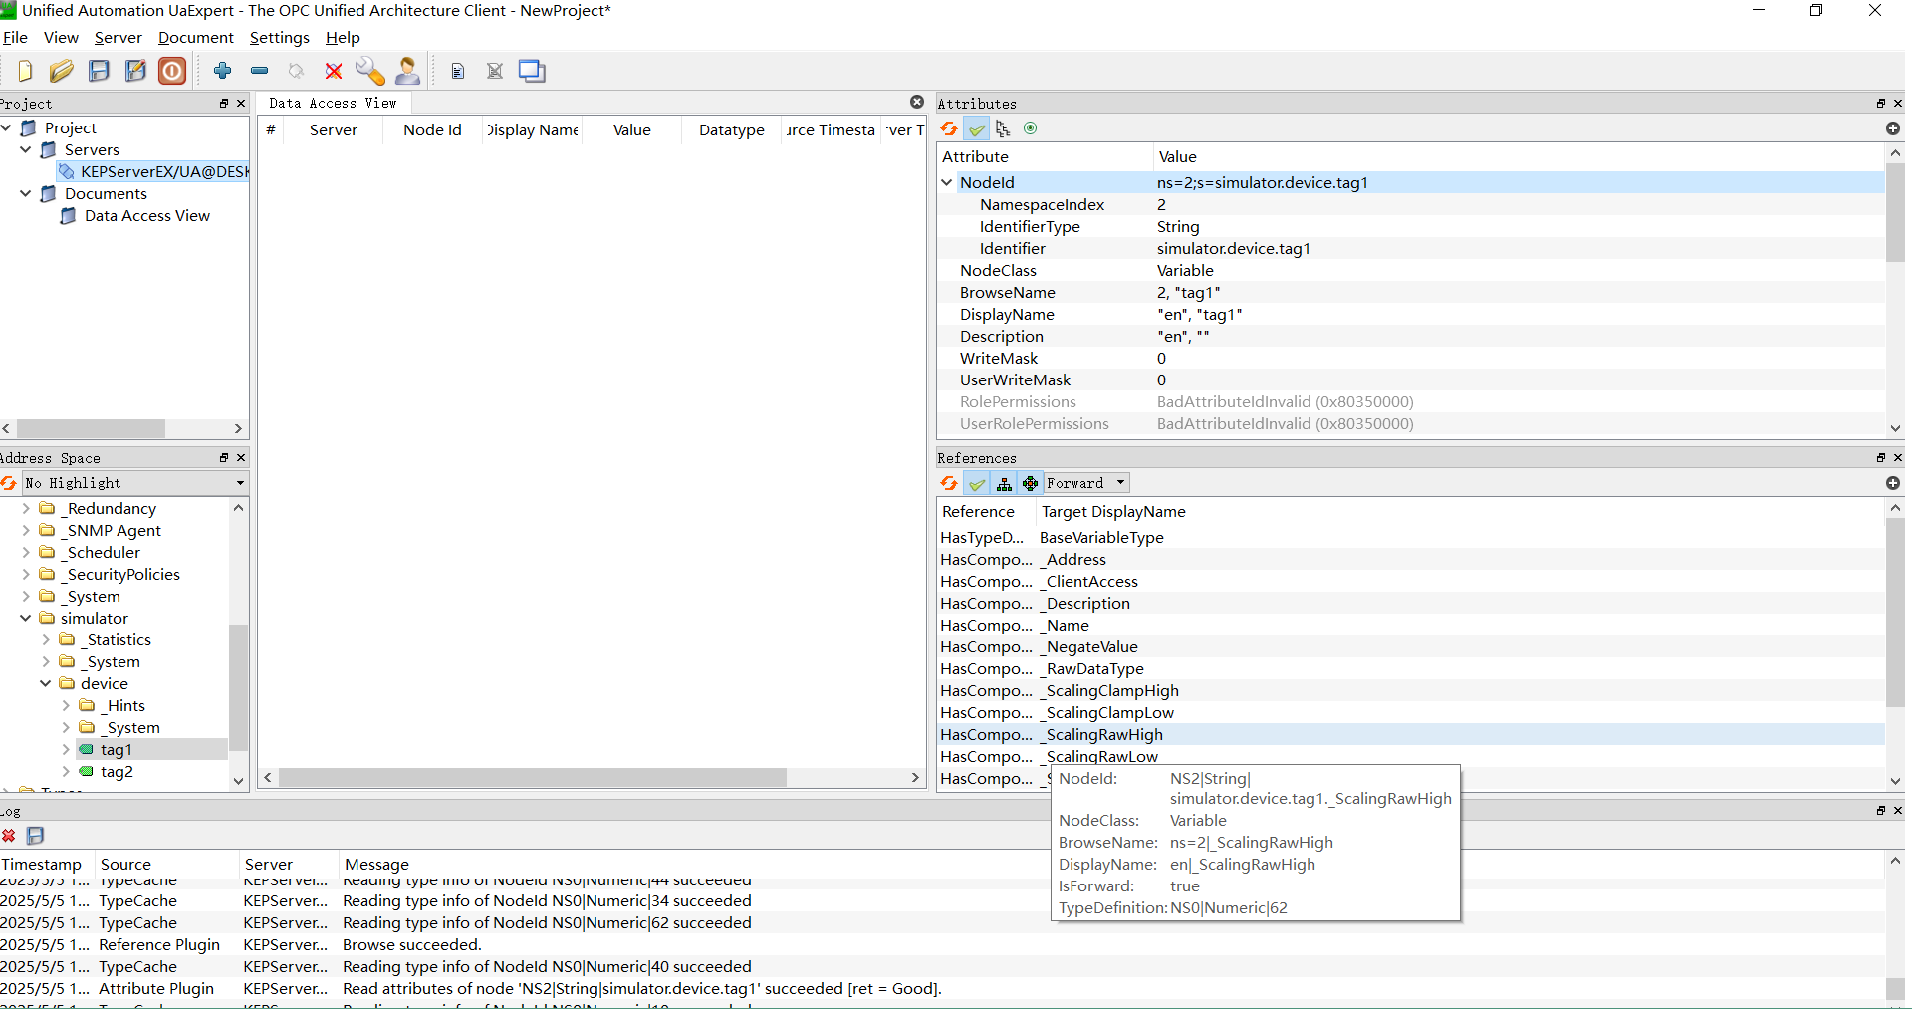The height and width of the screenshot is (1012, 1912).
Task: Save the project with the floppy disk icon
Action: [99, 71]
